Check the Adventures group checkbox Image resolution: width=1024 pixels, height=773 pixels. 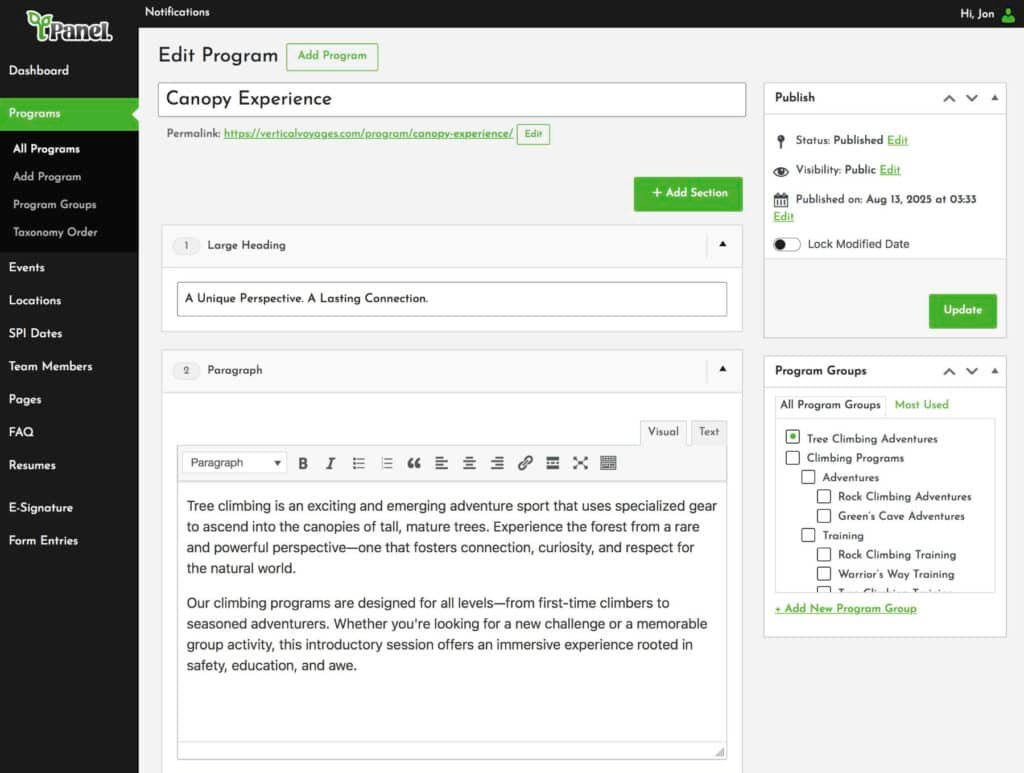(808, 477)
